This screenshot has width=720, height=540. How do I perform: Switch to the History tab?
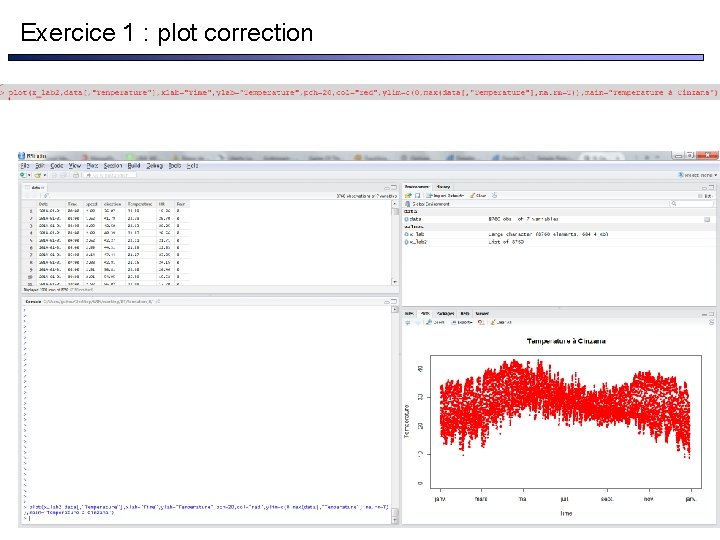pos(444,187)
